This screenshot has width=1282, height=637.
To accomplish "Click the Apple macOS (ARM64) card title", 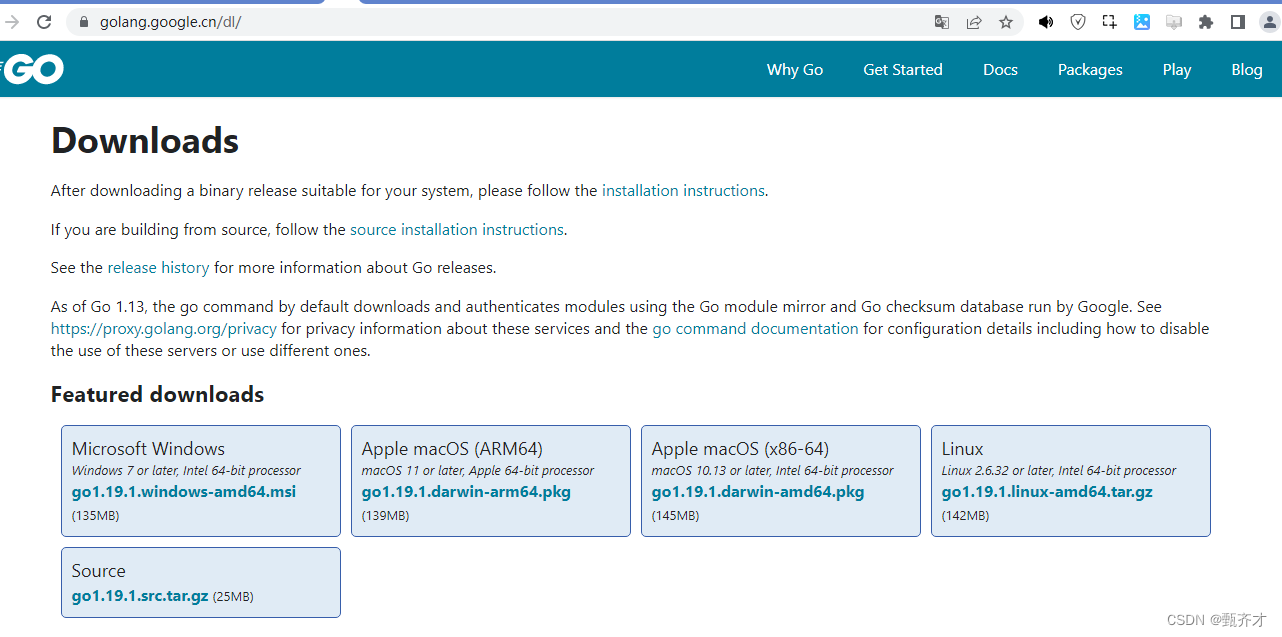I will click(452, 449).
